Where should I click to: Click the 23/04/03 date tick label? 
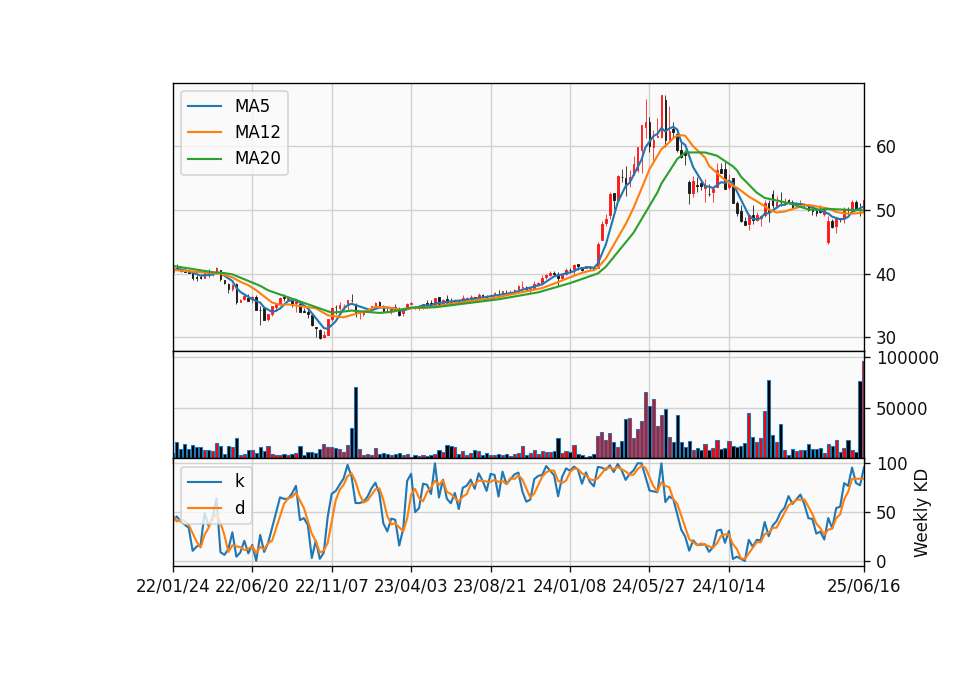click(410, 586)
